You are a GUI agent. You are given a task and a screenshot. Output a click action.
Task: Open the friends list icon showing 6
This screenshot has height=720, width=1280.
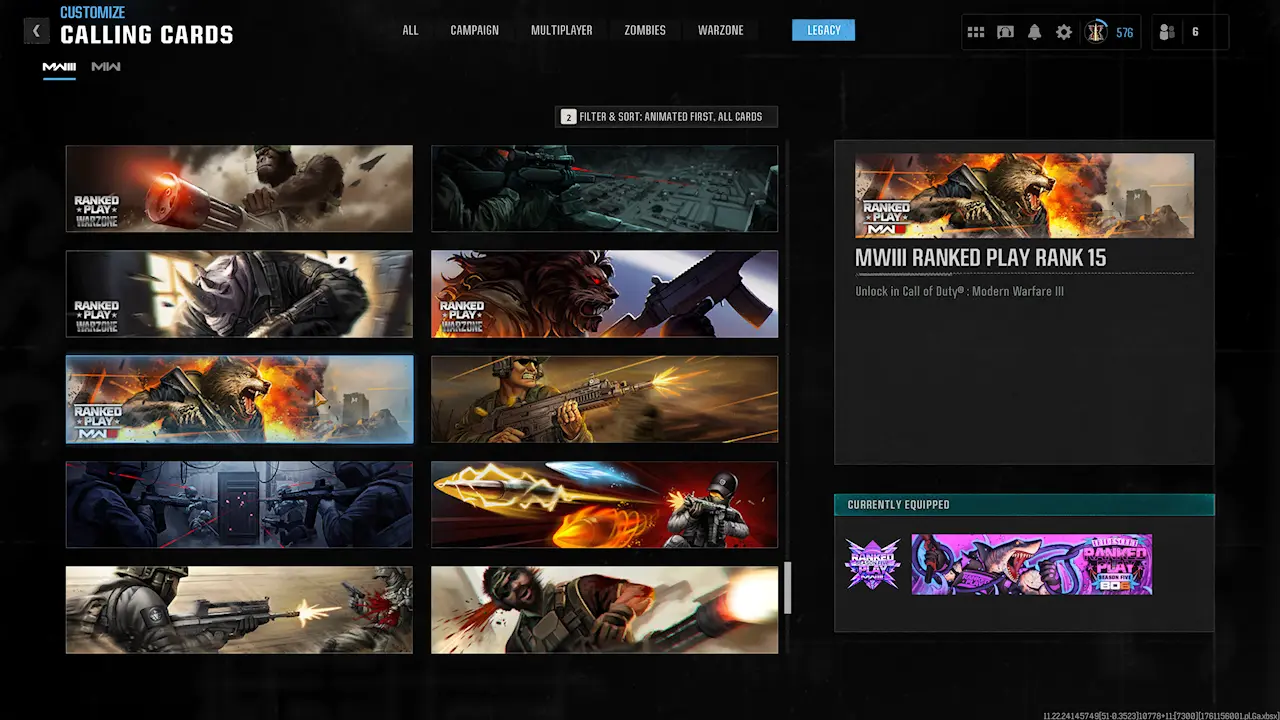(1167, 32)
